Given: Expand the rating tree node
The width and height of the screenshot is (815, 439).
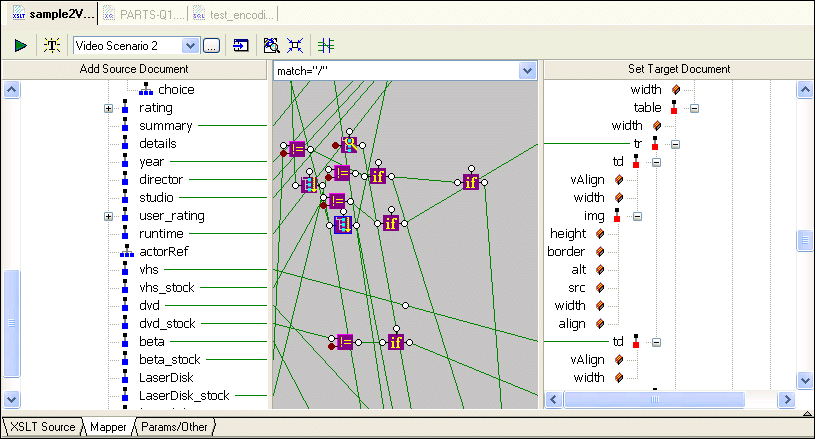Looking at the screenshot, I should [x=109, y=108].
